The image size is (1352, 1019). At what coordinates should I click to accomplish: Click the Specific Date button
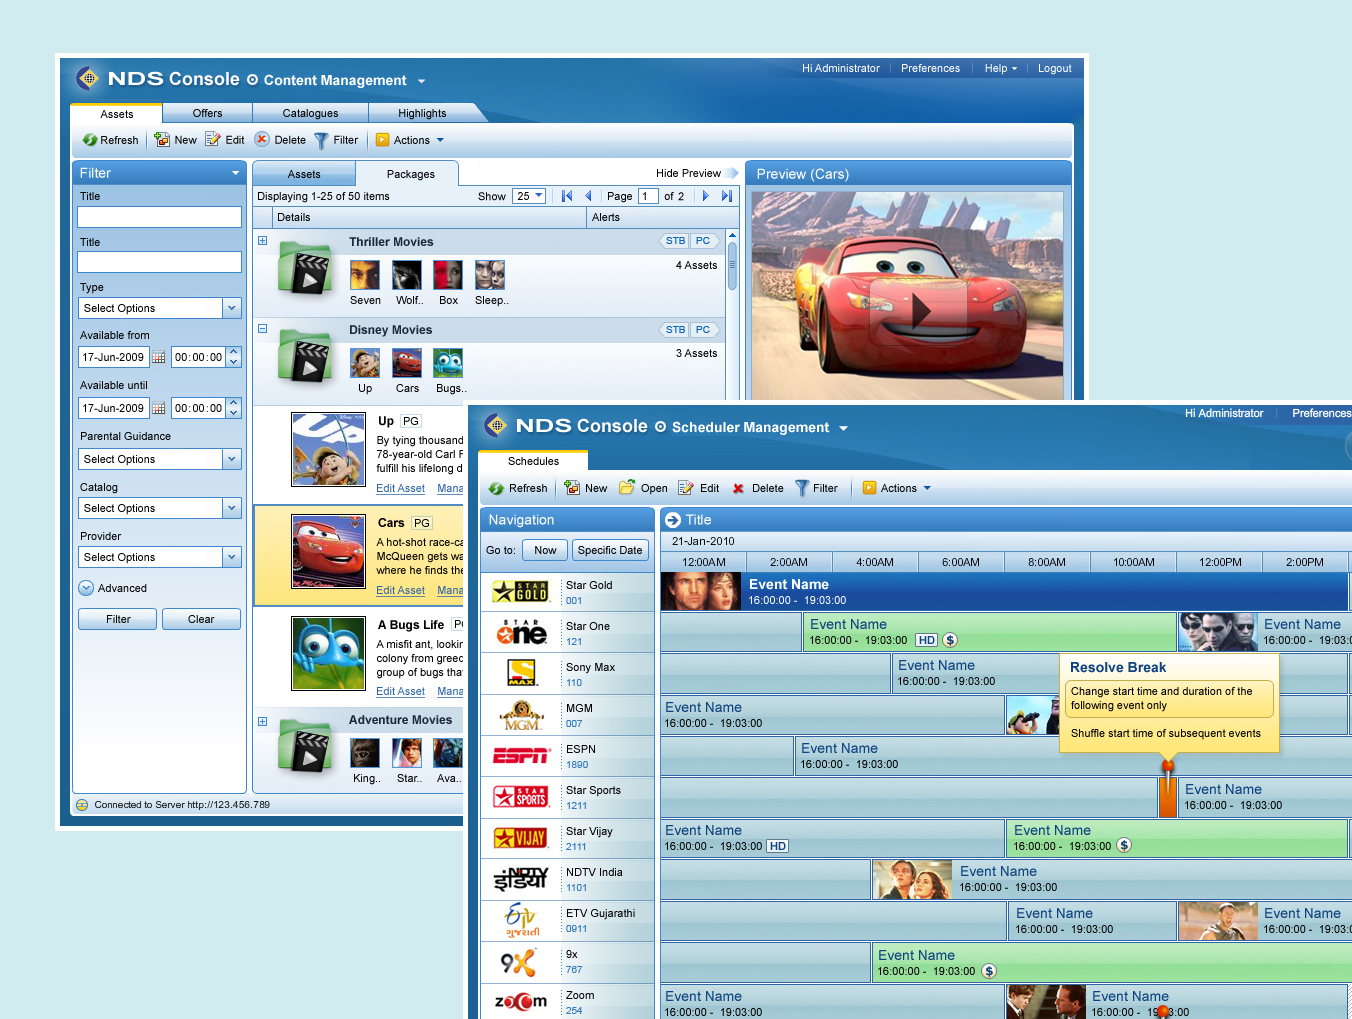(x=610, y=550)
